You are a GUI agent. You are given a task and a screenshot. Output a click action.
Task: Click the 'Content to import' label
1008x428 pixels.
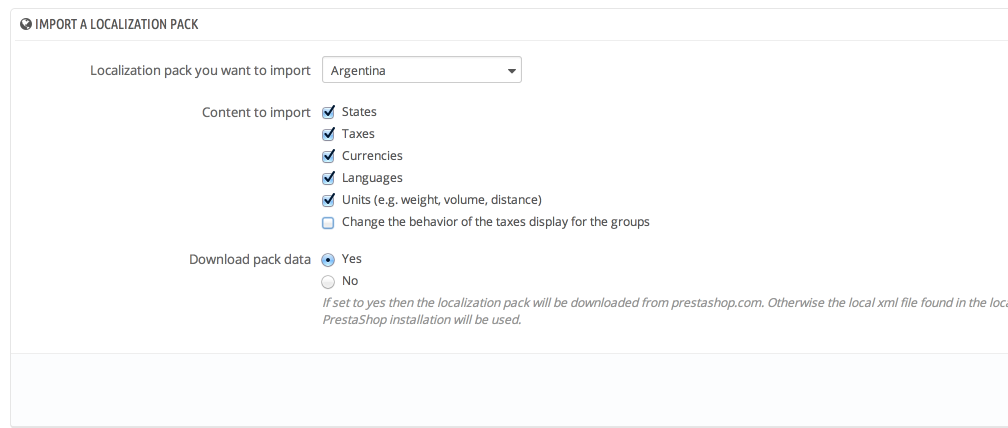coord(256,112)
